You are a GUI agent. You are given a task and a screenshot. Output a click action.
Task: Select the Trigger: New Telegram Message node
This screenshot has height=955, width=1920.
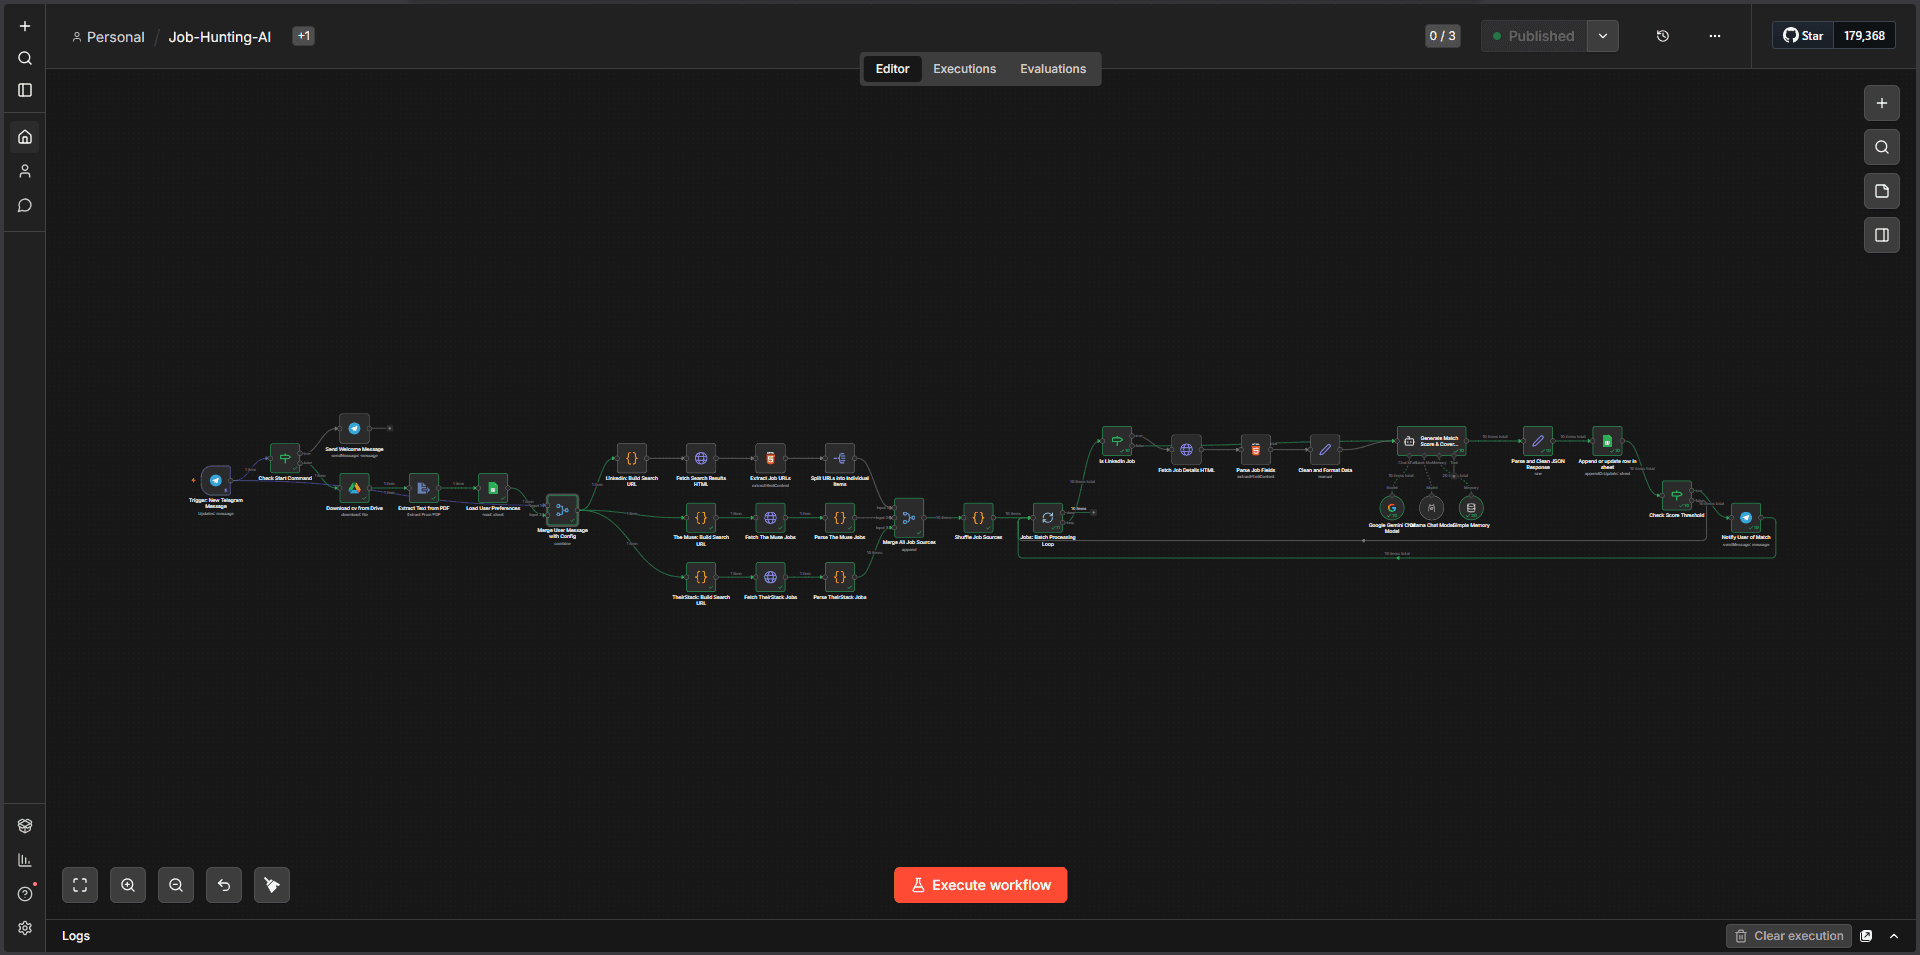[216, 481]
